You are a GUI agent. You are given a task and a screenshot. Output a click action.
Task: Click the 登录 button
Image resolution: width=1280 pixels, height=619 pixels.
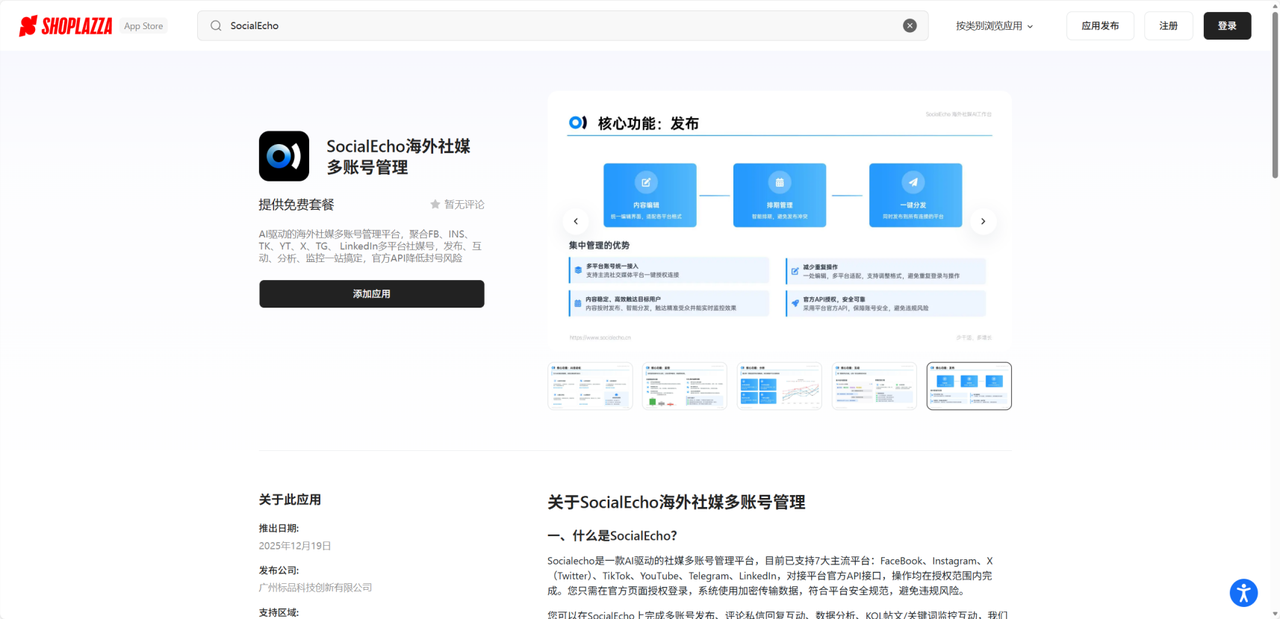click(x=1227, y=25)
